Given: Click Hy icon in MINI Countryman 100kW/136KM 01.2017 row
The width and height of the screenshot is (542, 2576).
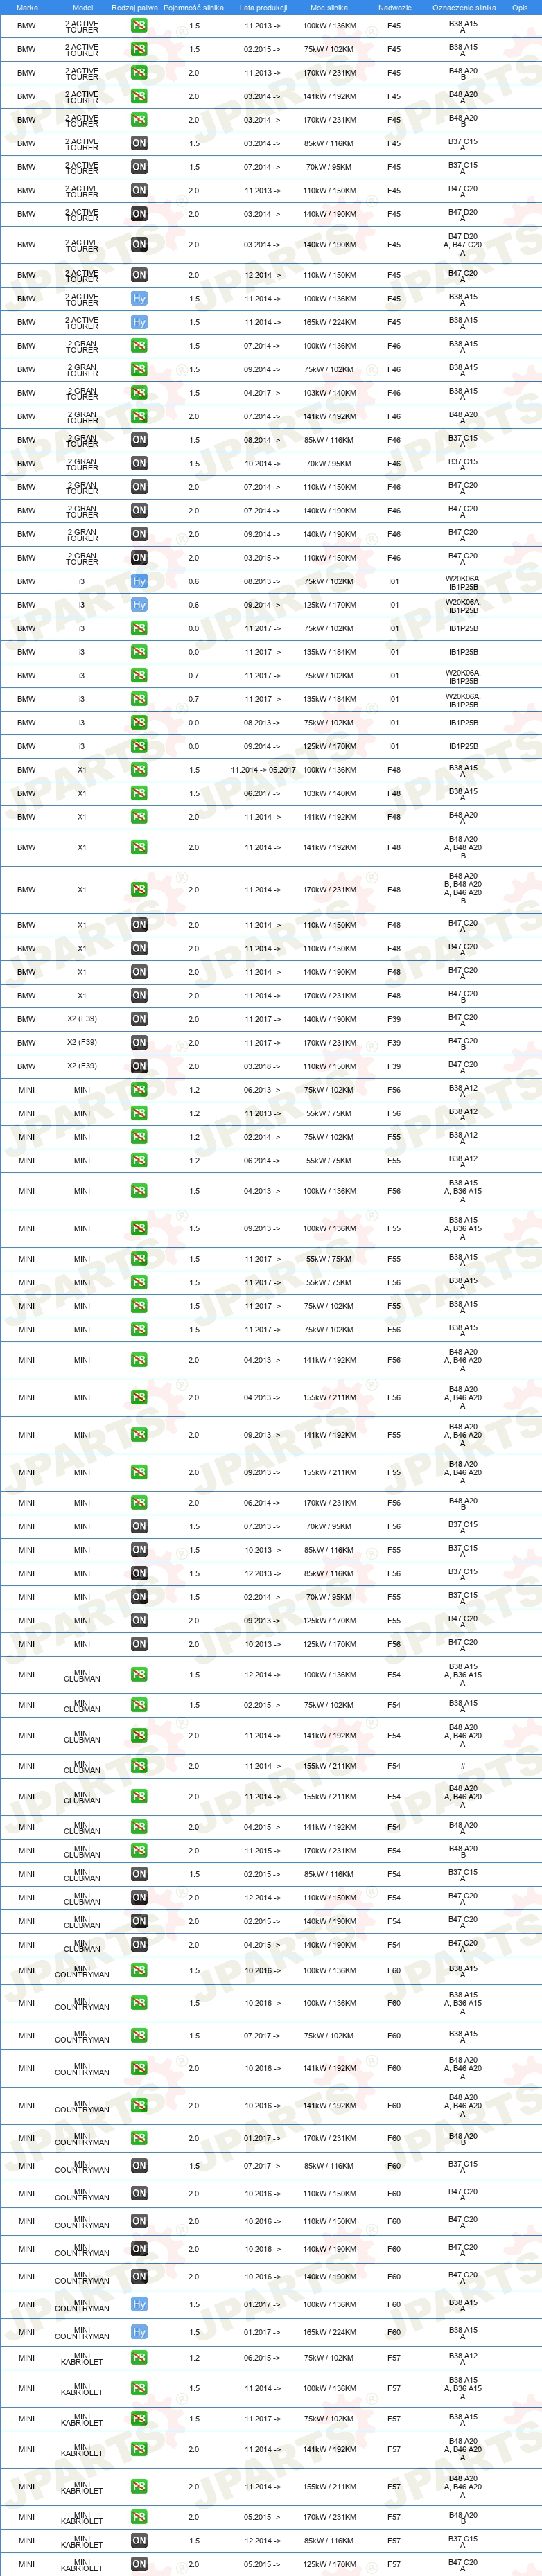Looking at the screenshot, I should (x=139, y=2304).
